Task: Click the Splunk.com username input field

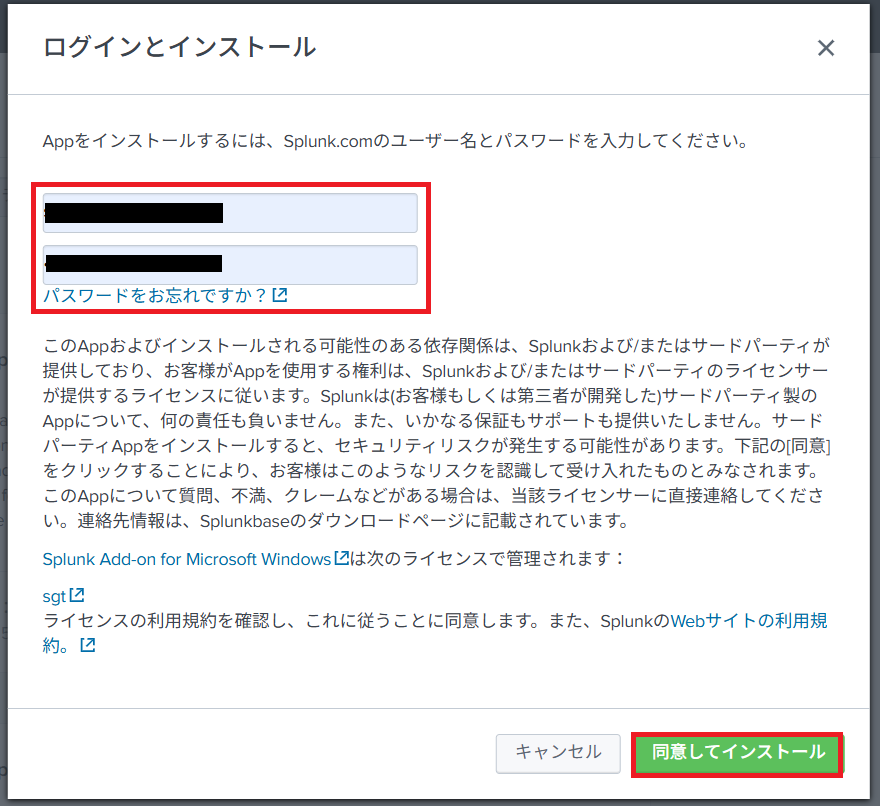Action: [x=230, y=213]
